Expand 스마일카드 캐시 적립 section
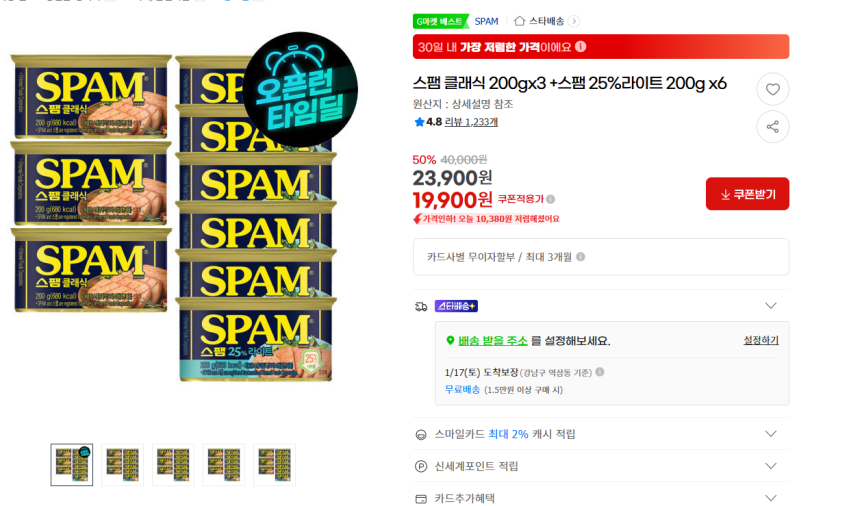 (770, 434)
